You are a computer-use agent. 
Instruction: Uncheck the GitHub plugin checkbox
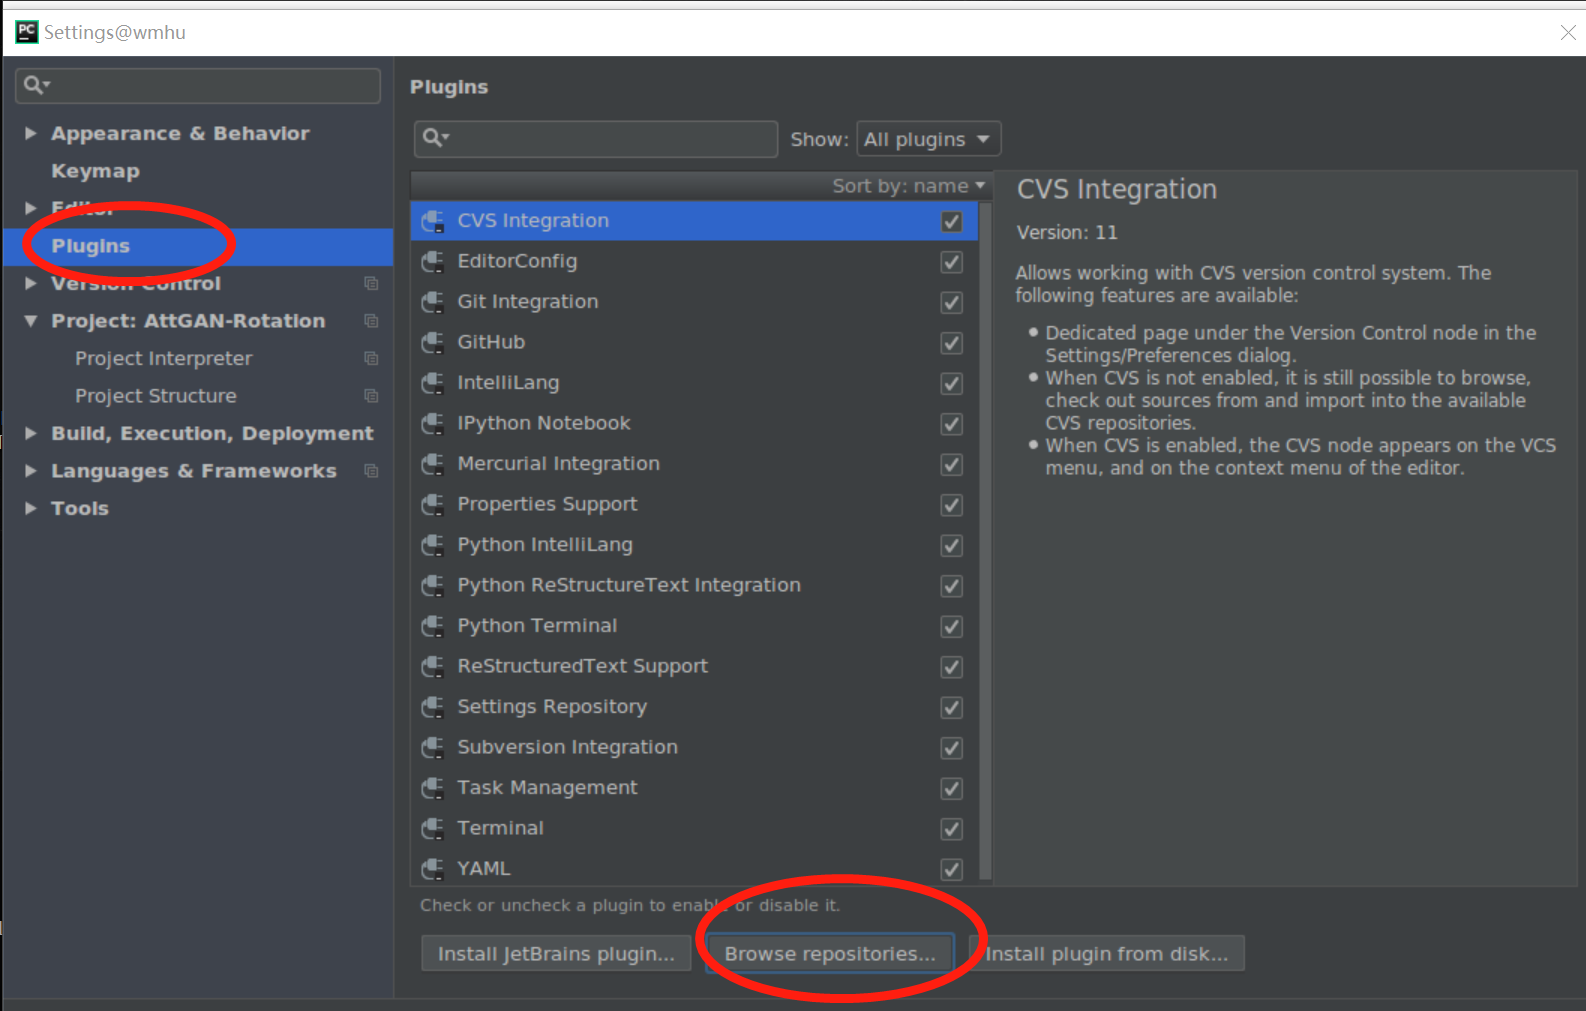pos(952,343)
